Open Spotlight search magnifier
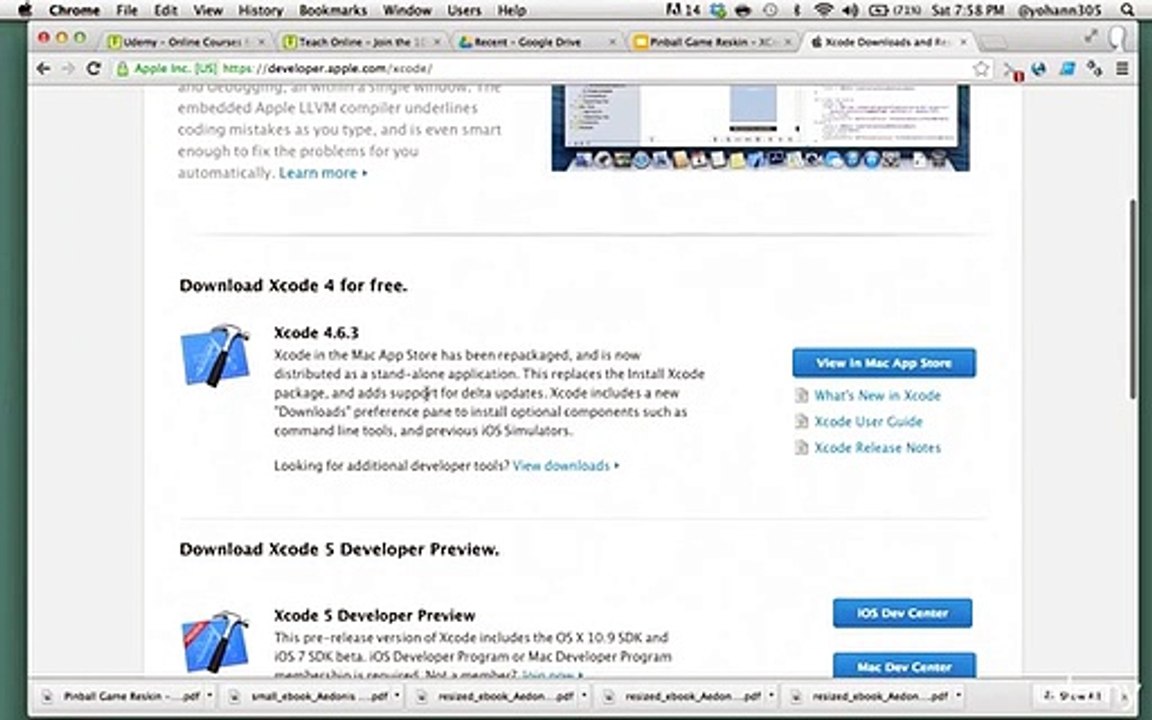Viewport: 1152px width, 720px height. (x=1127, y=10)
